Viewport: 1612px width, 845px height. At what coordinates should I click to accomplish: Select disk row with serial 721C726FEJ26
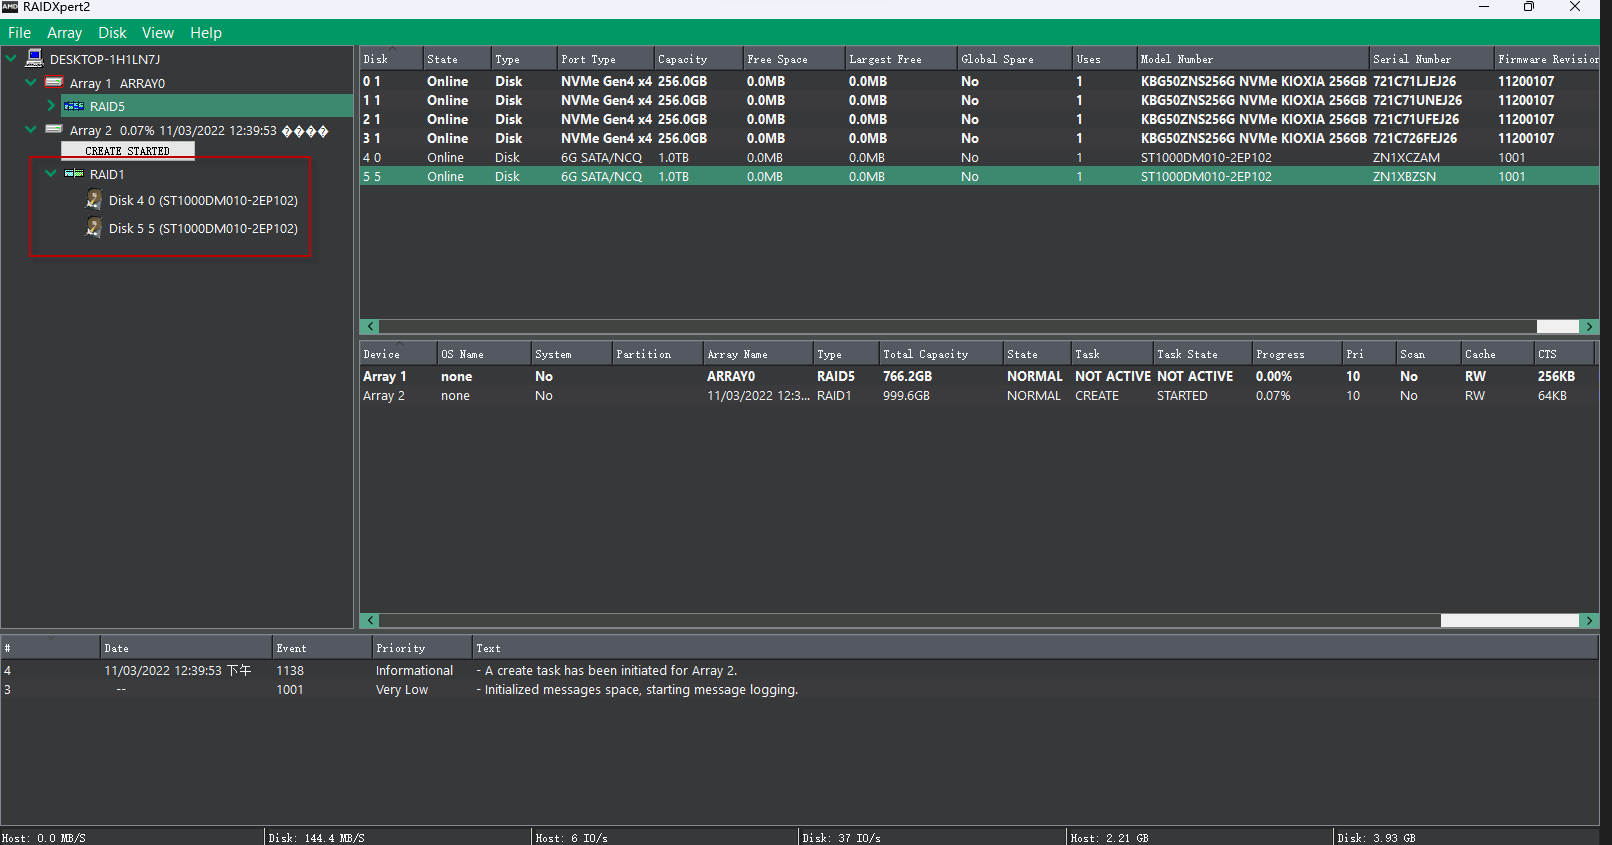979,138
